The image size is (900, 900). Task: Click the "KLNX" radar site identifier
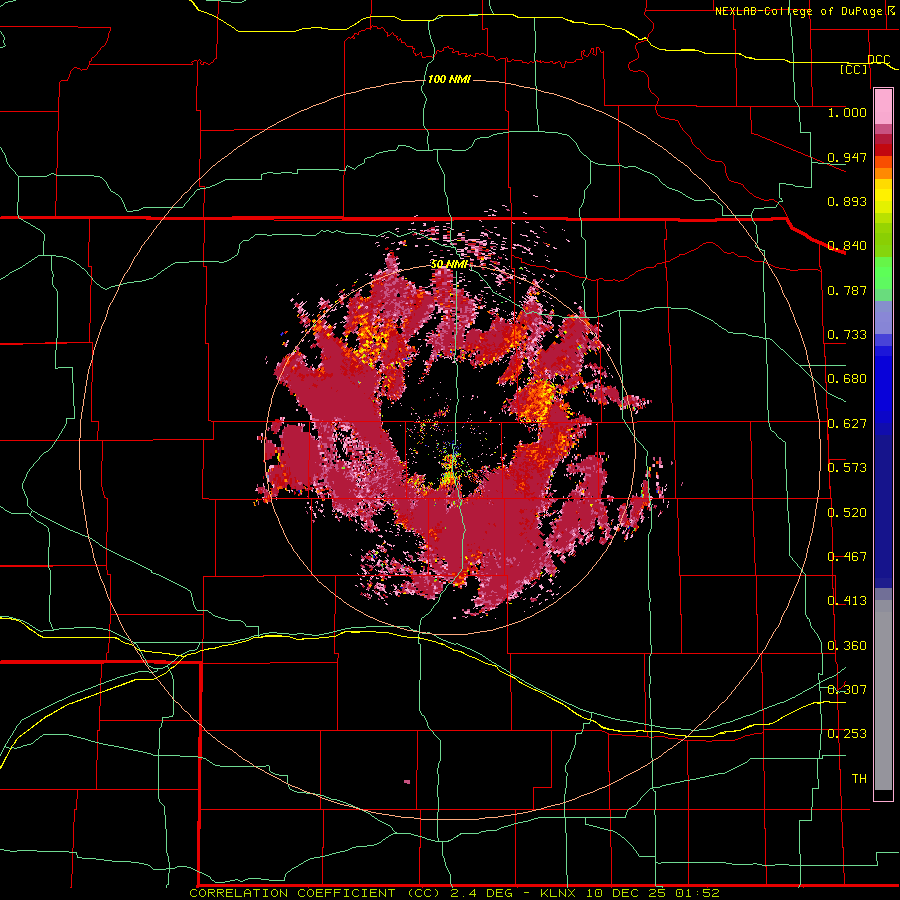coord(559,893)
